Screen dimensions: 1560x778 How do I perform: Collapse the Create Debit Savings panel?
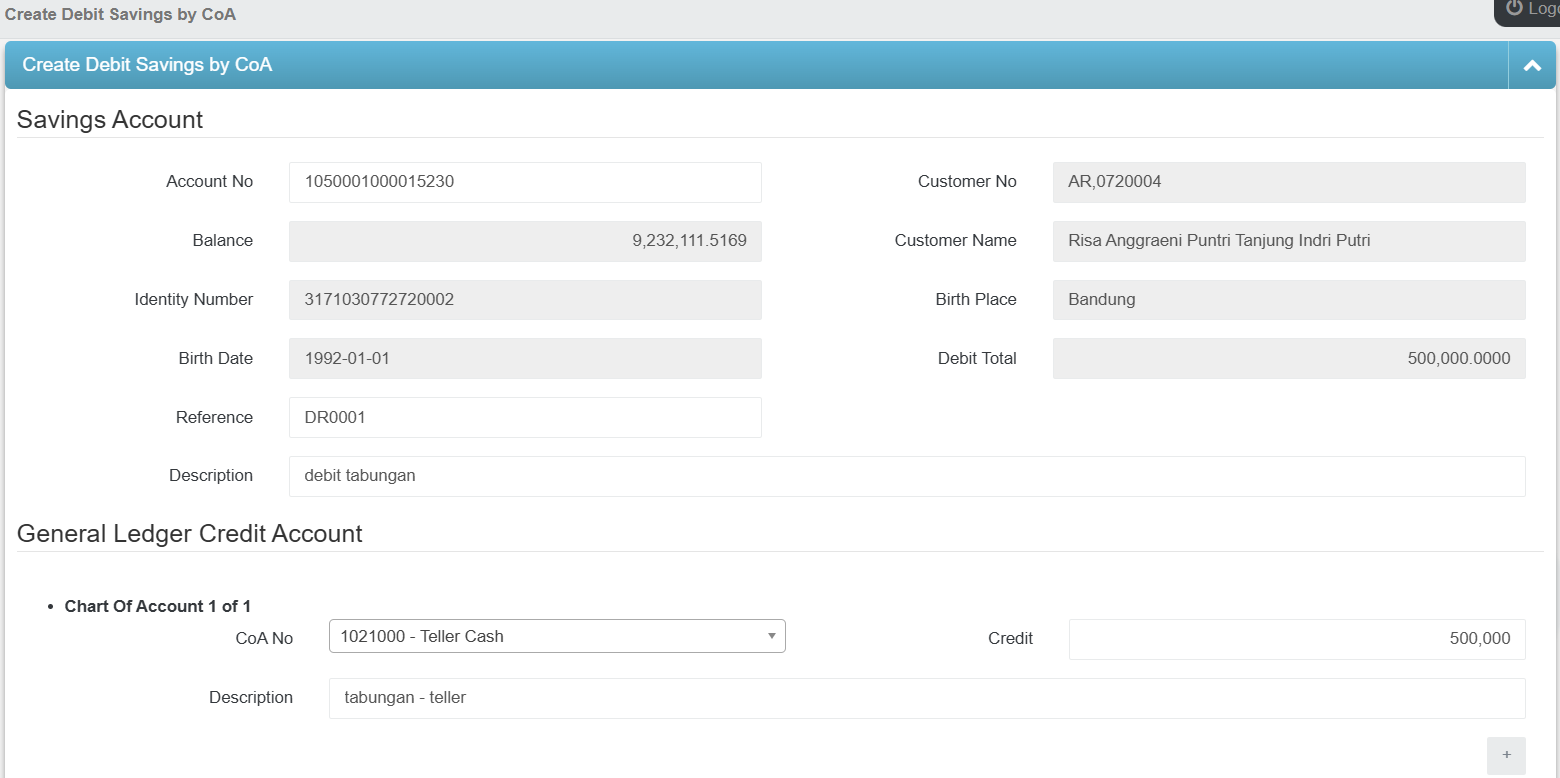pos(1531,66)
